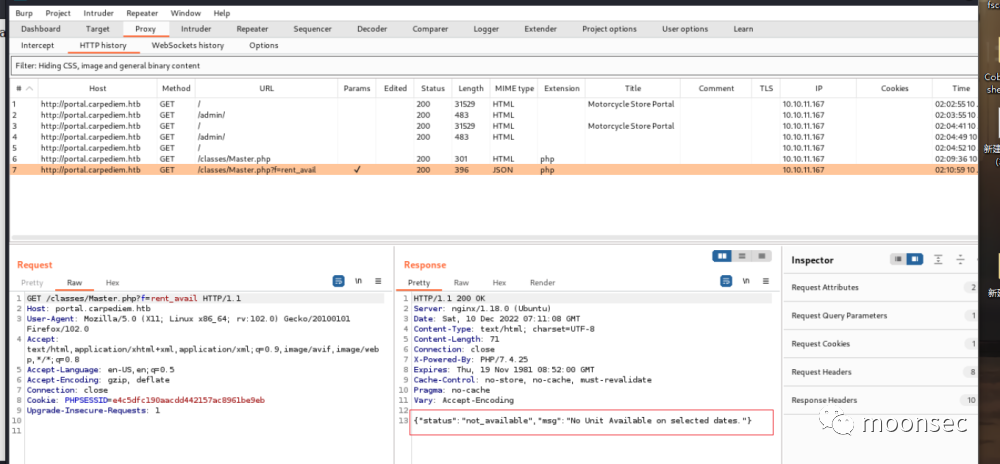
Task: Switch to the Sequencer tab
Action: (x=312, y=29)
